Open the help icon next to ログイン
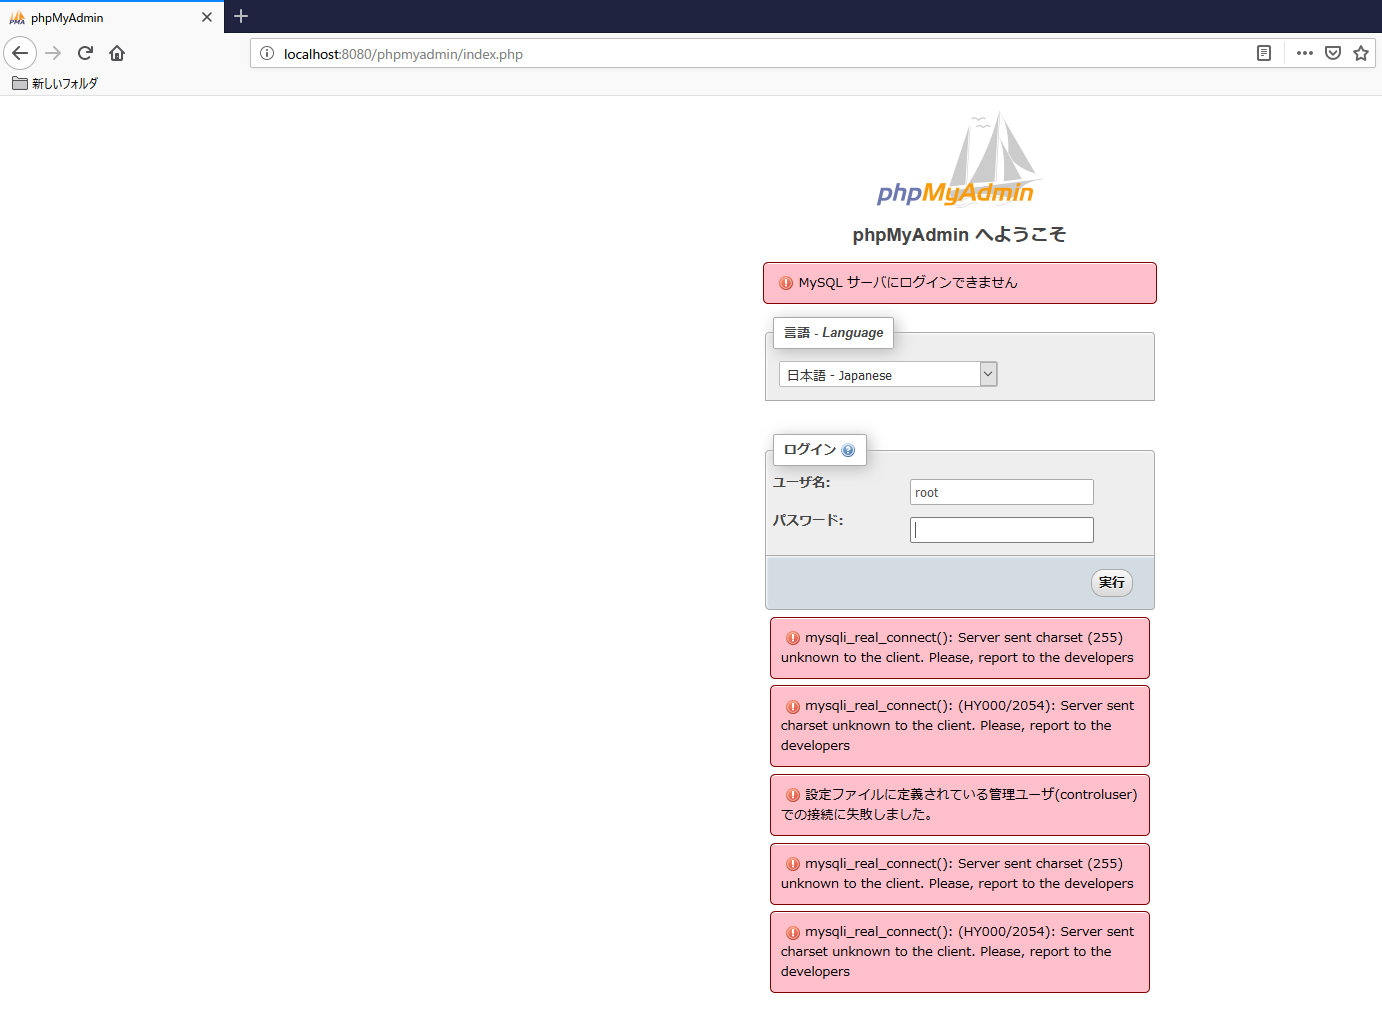Screen dimensions: 1382x1021 click(849, 449)
